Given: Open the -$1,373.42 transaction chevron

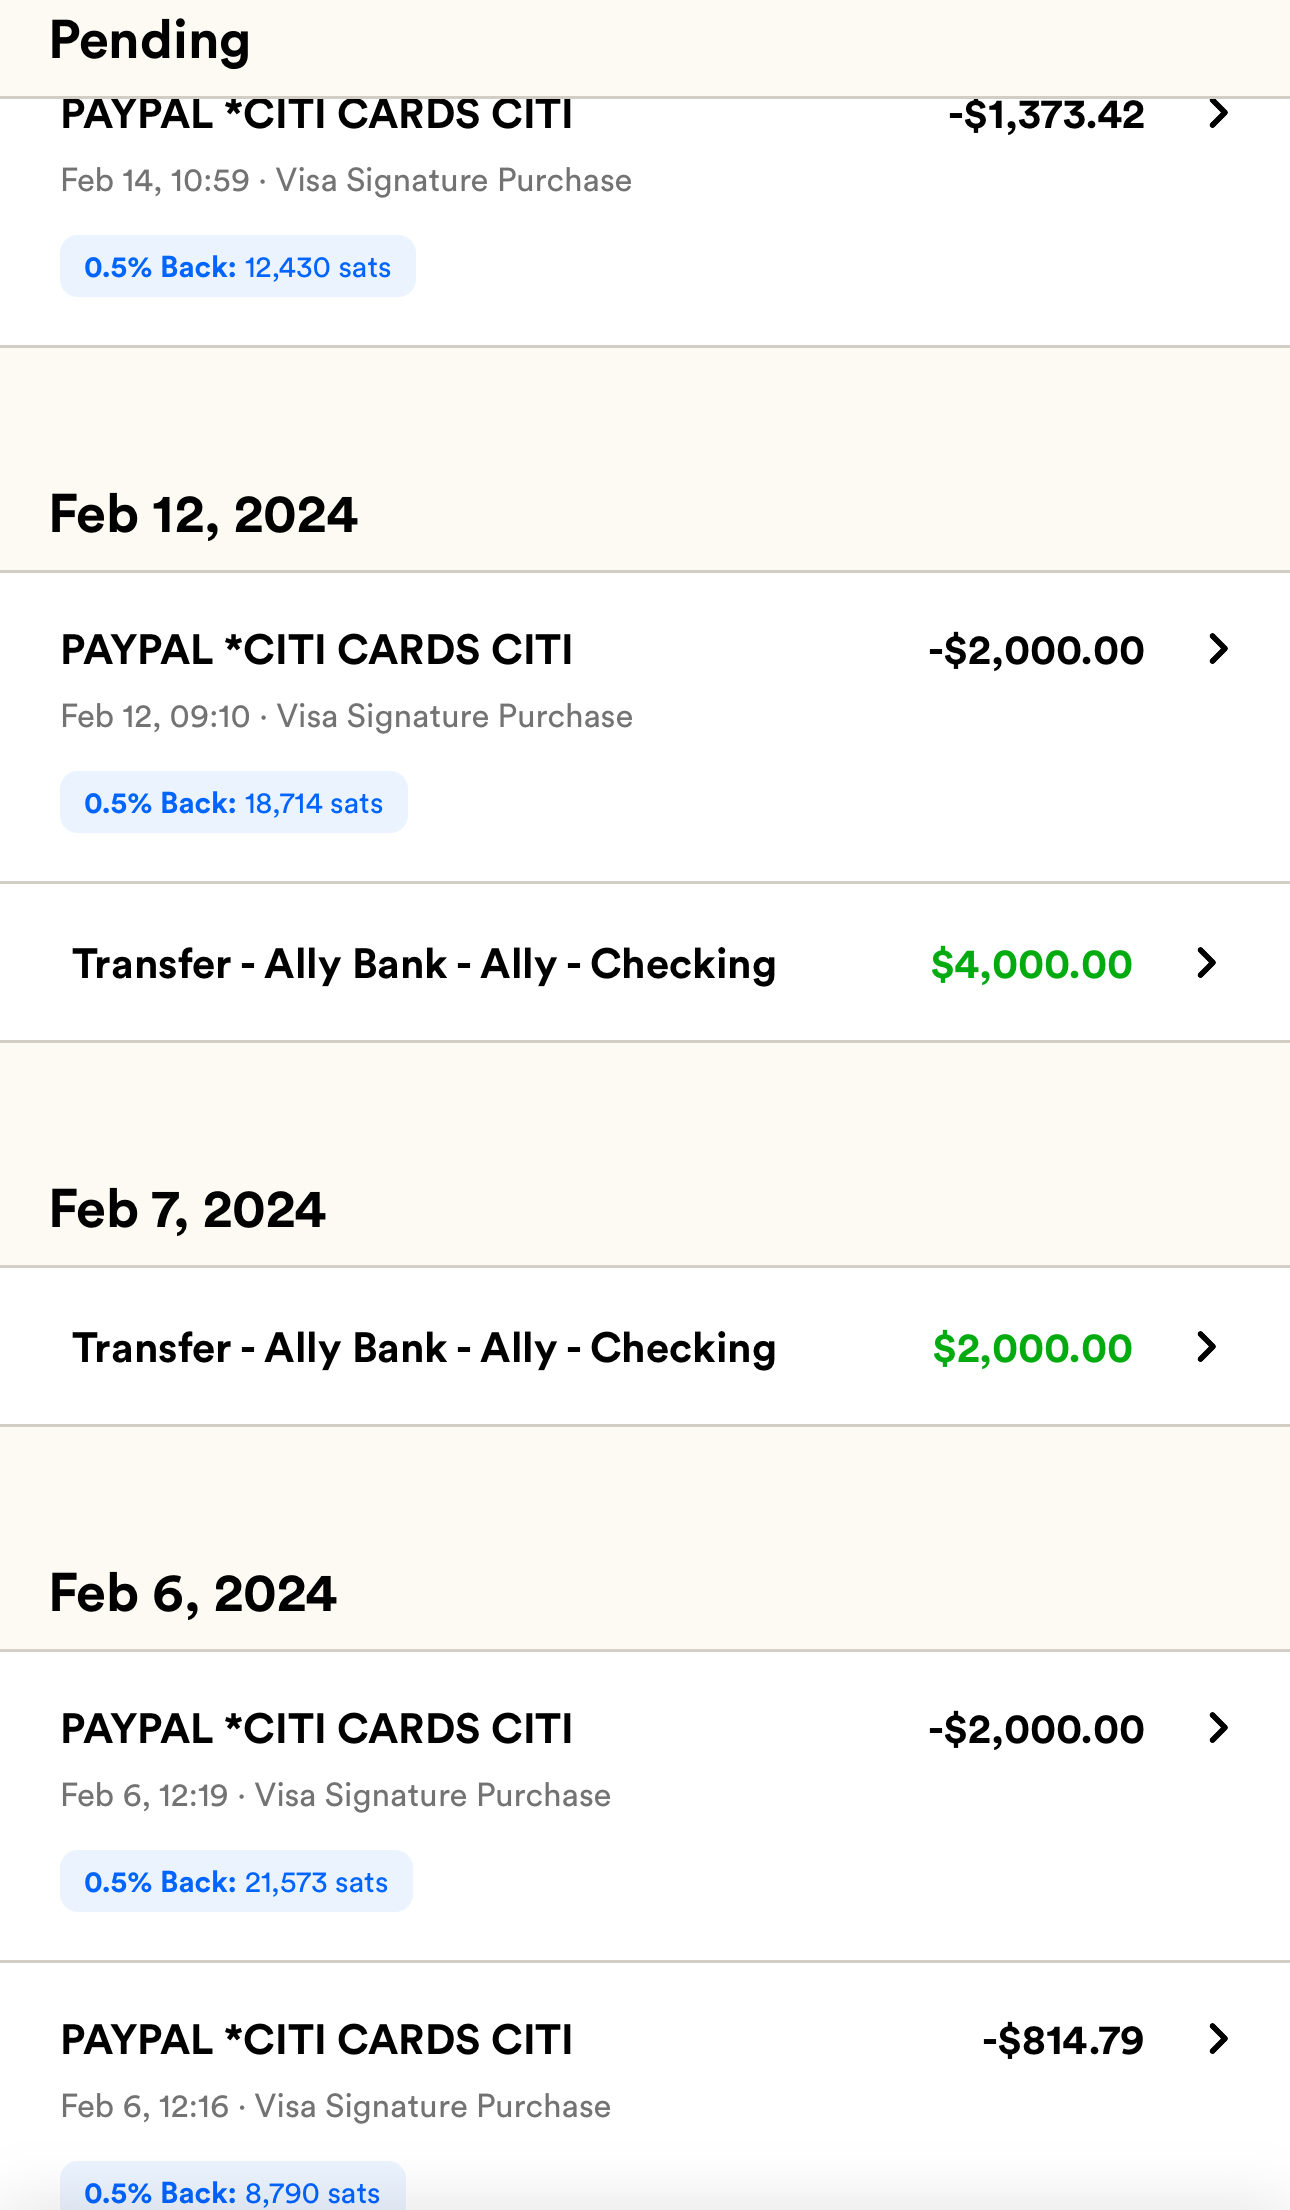Looking at the screenshot, I should coord(1217,114).
